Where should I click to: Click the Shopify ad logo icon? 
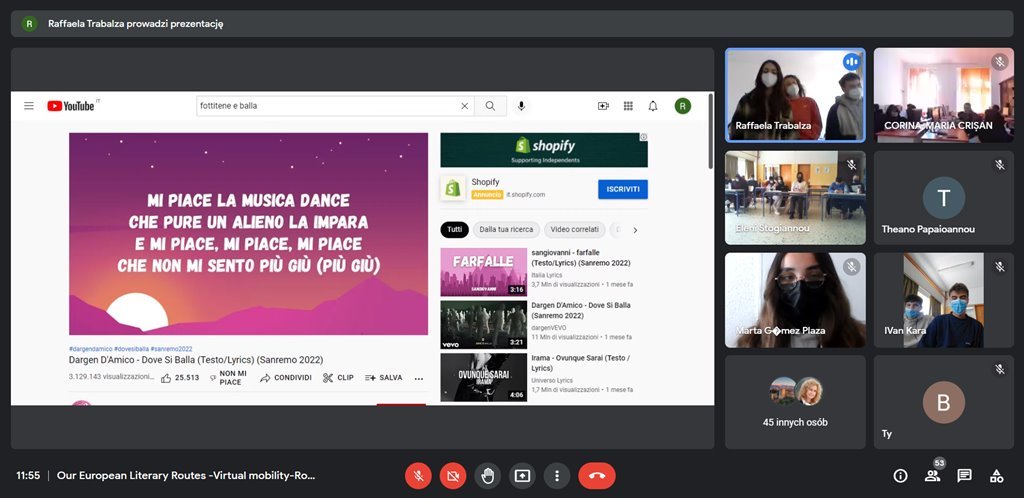tap(453, 188)
